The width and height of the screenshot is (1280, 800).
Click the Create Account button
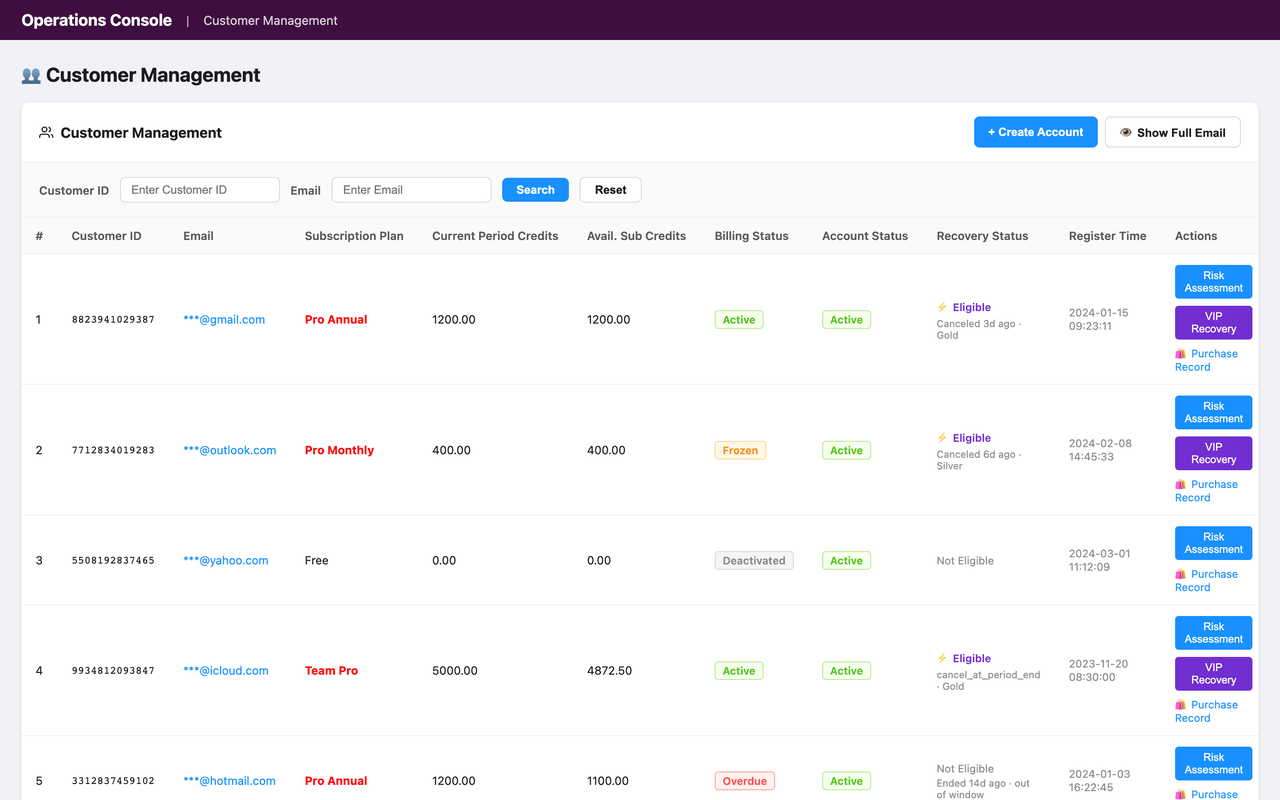click(1035, 131)
